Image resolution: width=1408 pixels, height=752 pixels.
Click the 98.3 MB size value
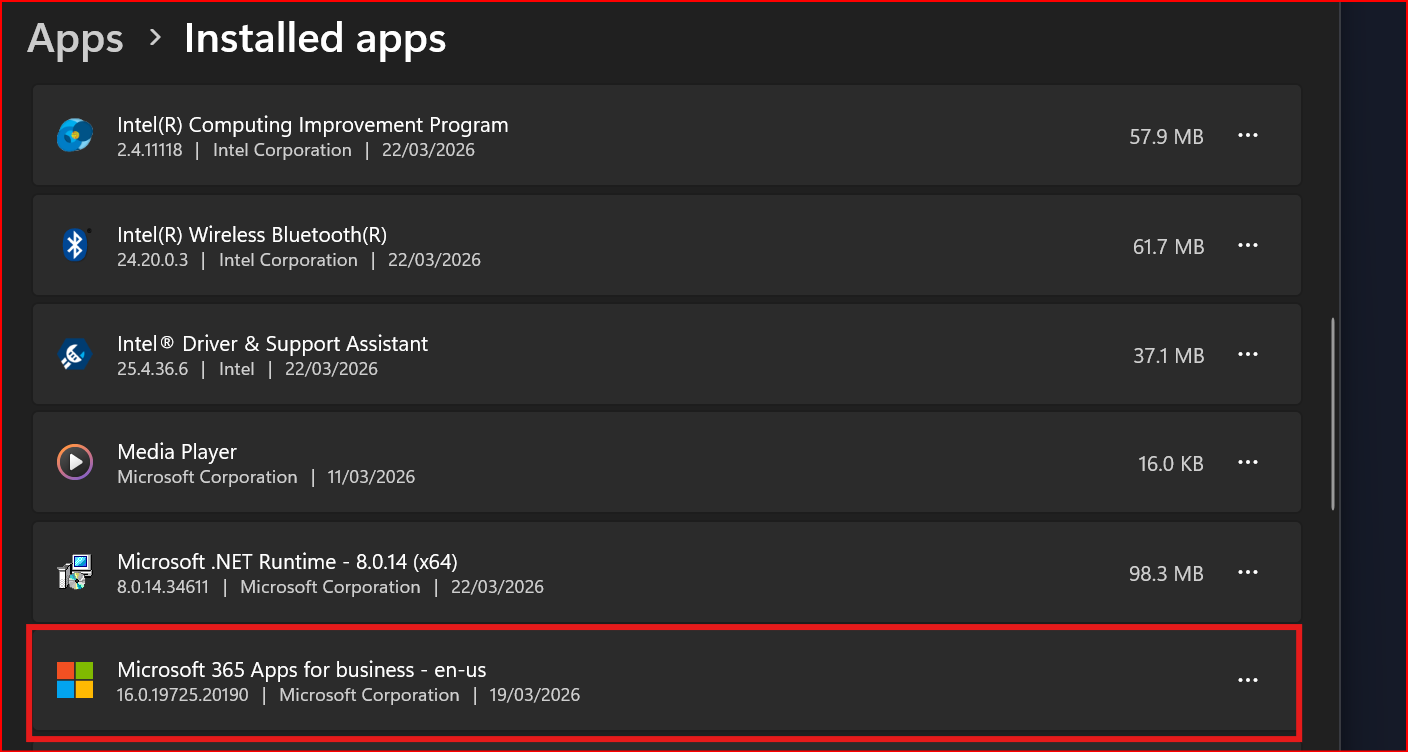pyautogui.click(x=1166, y=573)
